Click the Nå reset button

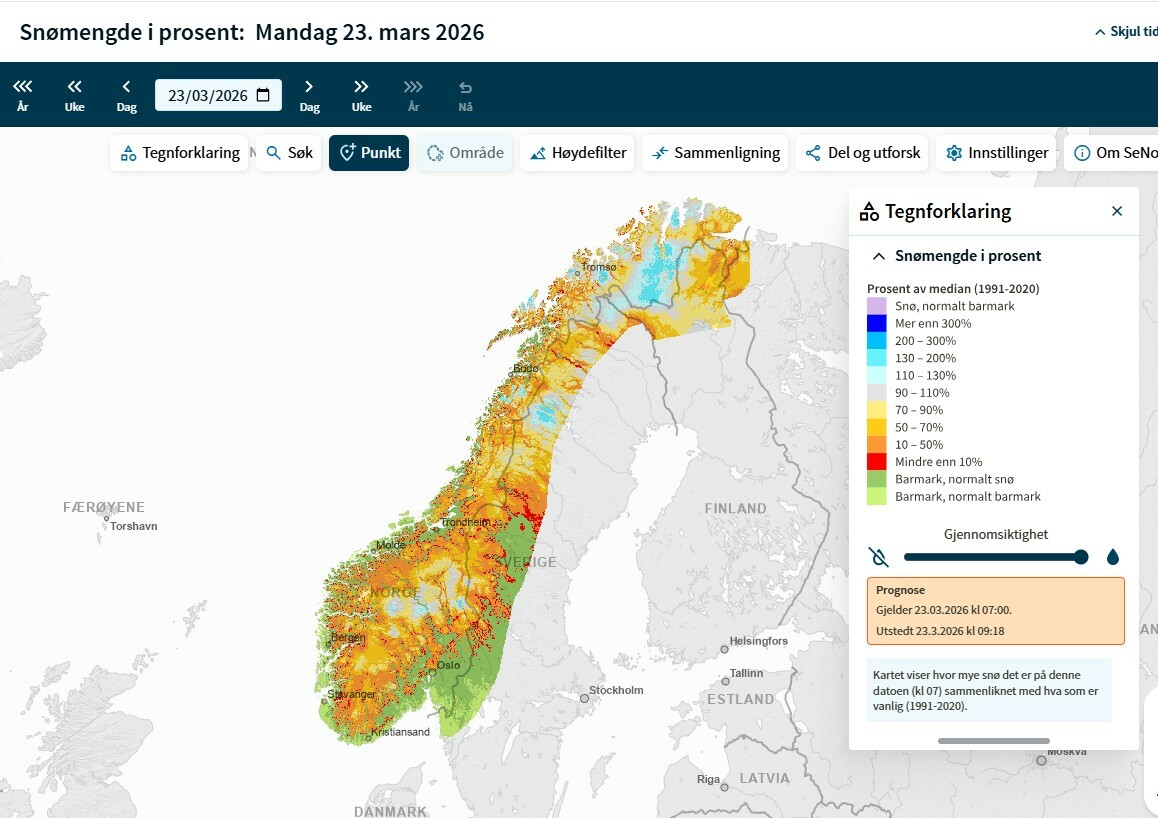point(465,96)
